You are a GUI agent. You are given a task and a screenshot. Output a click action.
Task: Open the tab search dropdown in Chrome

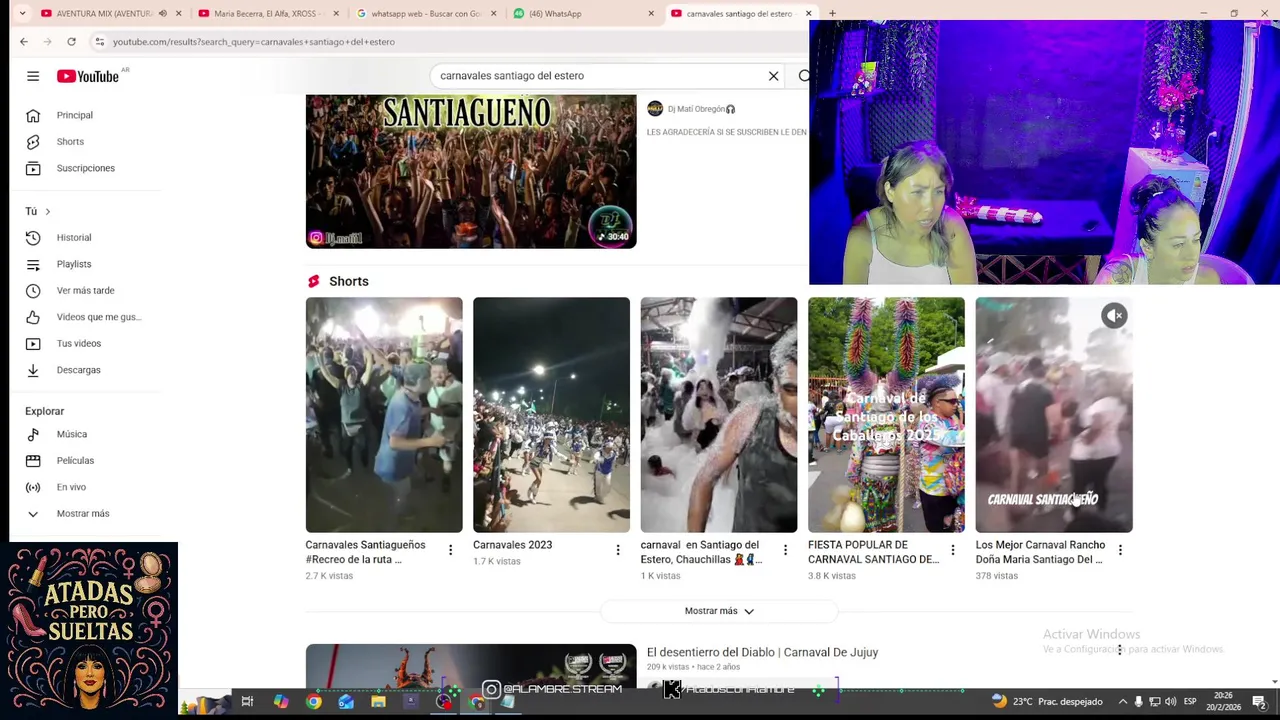[x=23, y=14]
